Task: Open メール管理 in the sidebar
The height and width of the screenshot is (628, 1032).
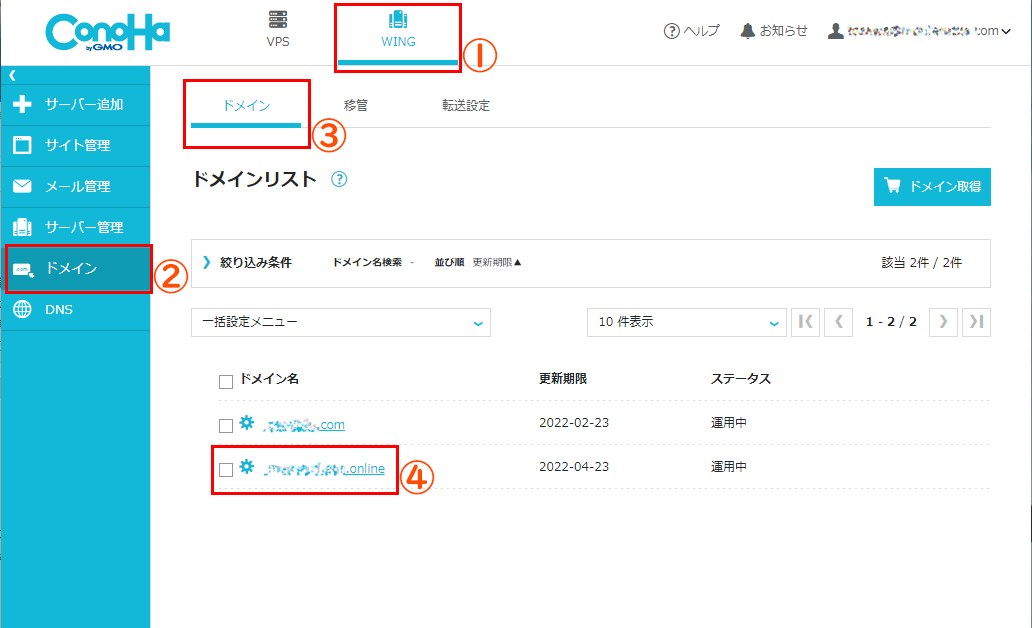Action: pos(76,186)
